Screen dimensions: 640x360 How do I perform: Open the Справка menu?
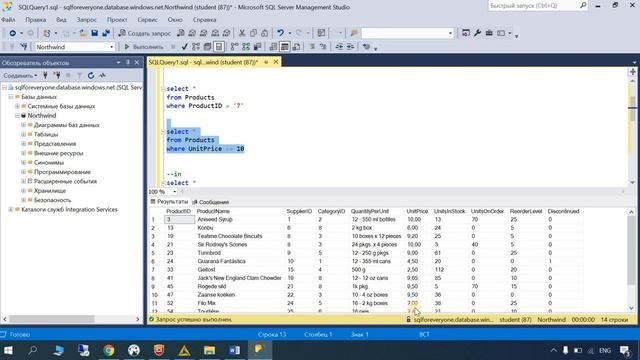point(204,20)
